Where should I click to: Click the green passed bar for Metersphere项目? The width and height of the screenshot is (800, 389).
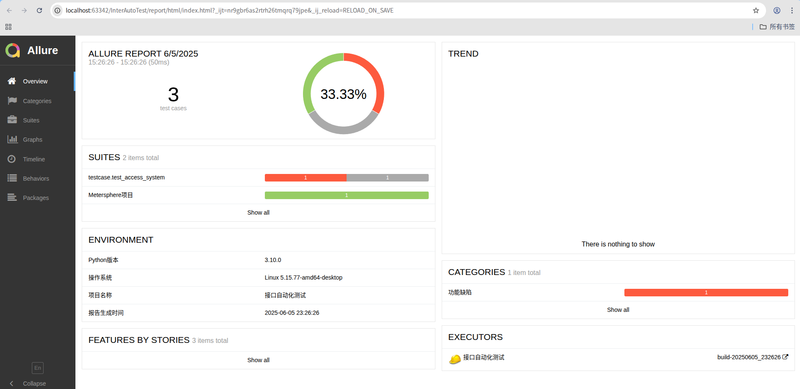(x=346, y=195)
